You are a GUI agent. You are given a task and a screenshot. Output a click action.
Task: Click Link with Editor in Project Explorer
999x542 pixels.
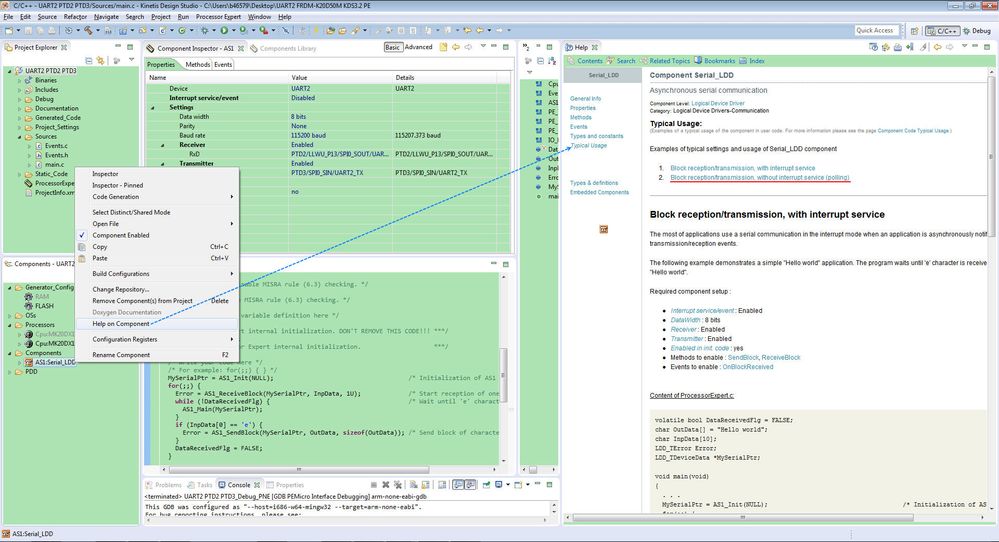coord(100,61)
